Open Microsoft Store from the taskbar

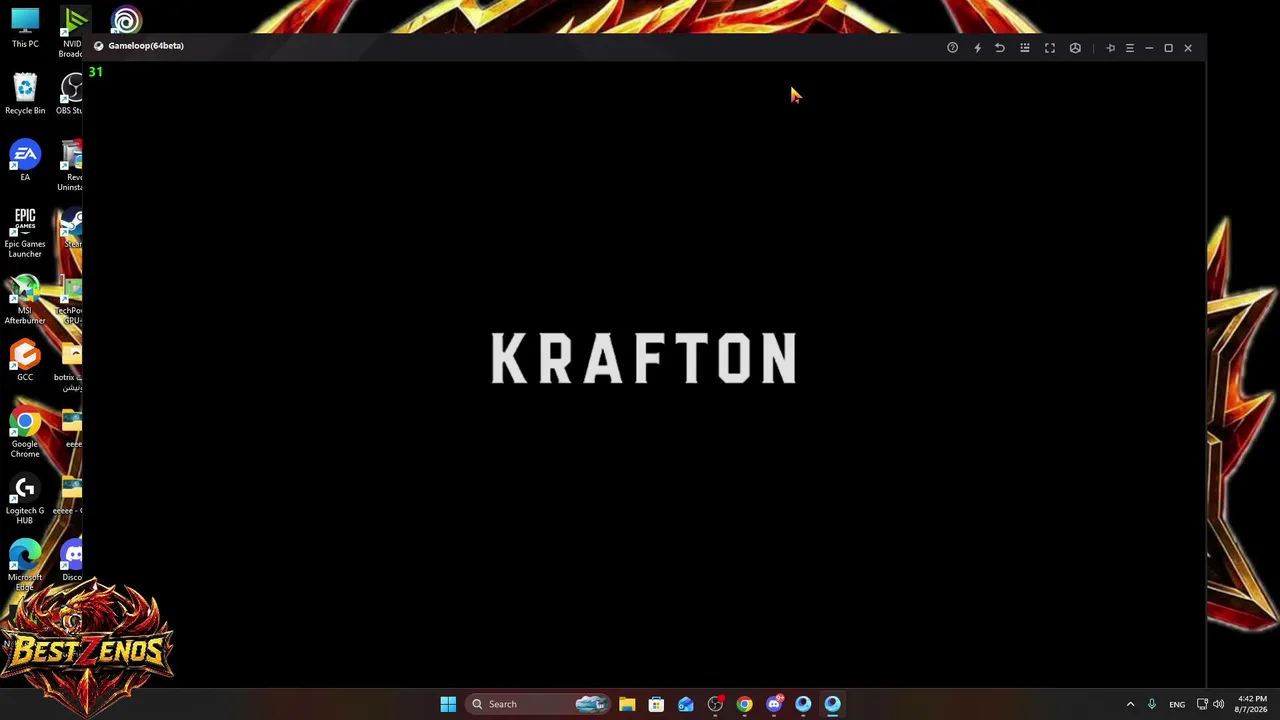point(656,704)
